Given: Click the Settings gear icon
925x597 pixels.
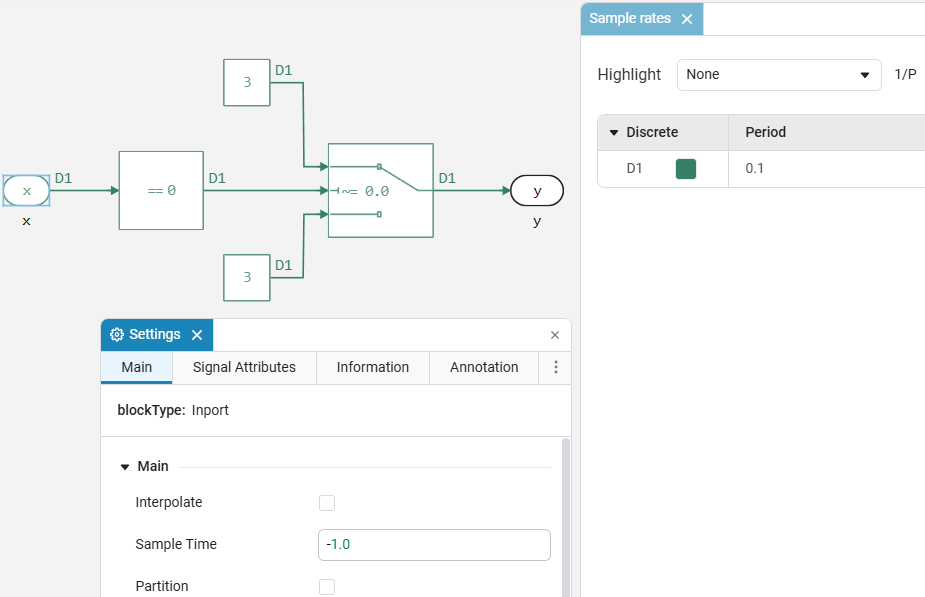Looking at the screenshot, I should 117,335.
